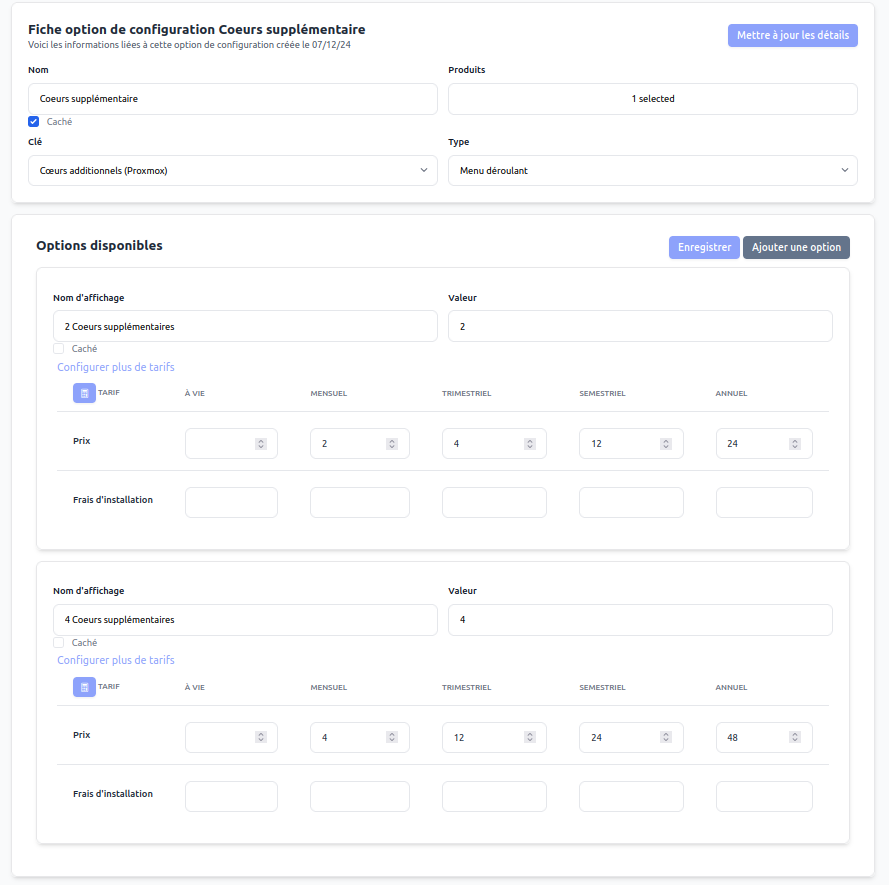The image size is (889, 885).
Task: Open the Produits selector showing 1 selected
Action: [652, 99]
